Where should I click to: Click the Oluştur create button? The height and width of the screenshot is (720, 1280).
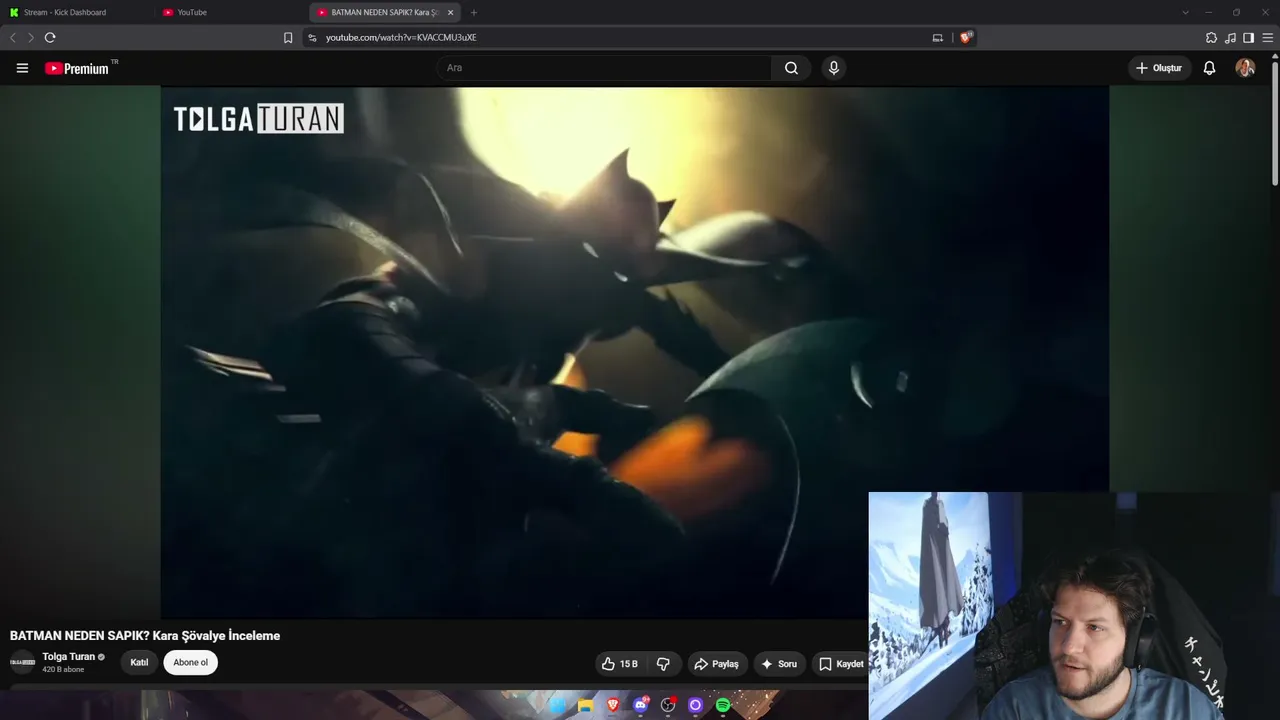(x=1159, y=68)
